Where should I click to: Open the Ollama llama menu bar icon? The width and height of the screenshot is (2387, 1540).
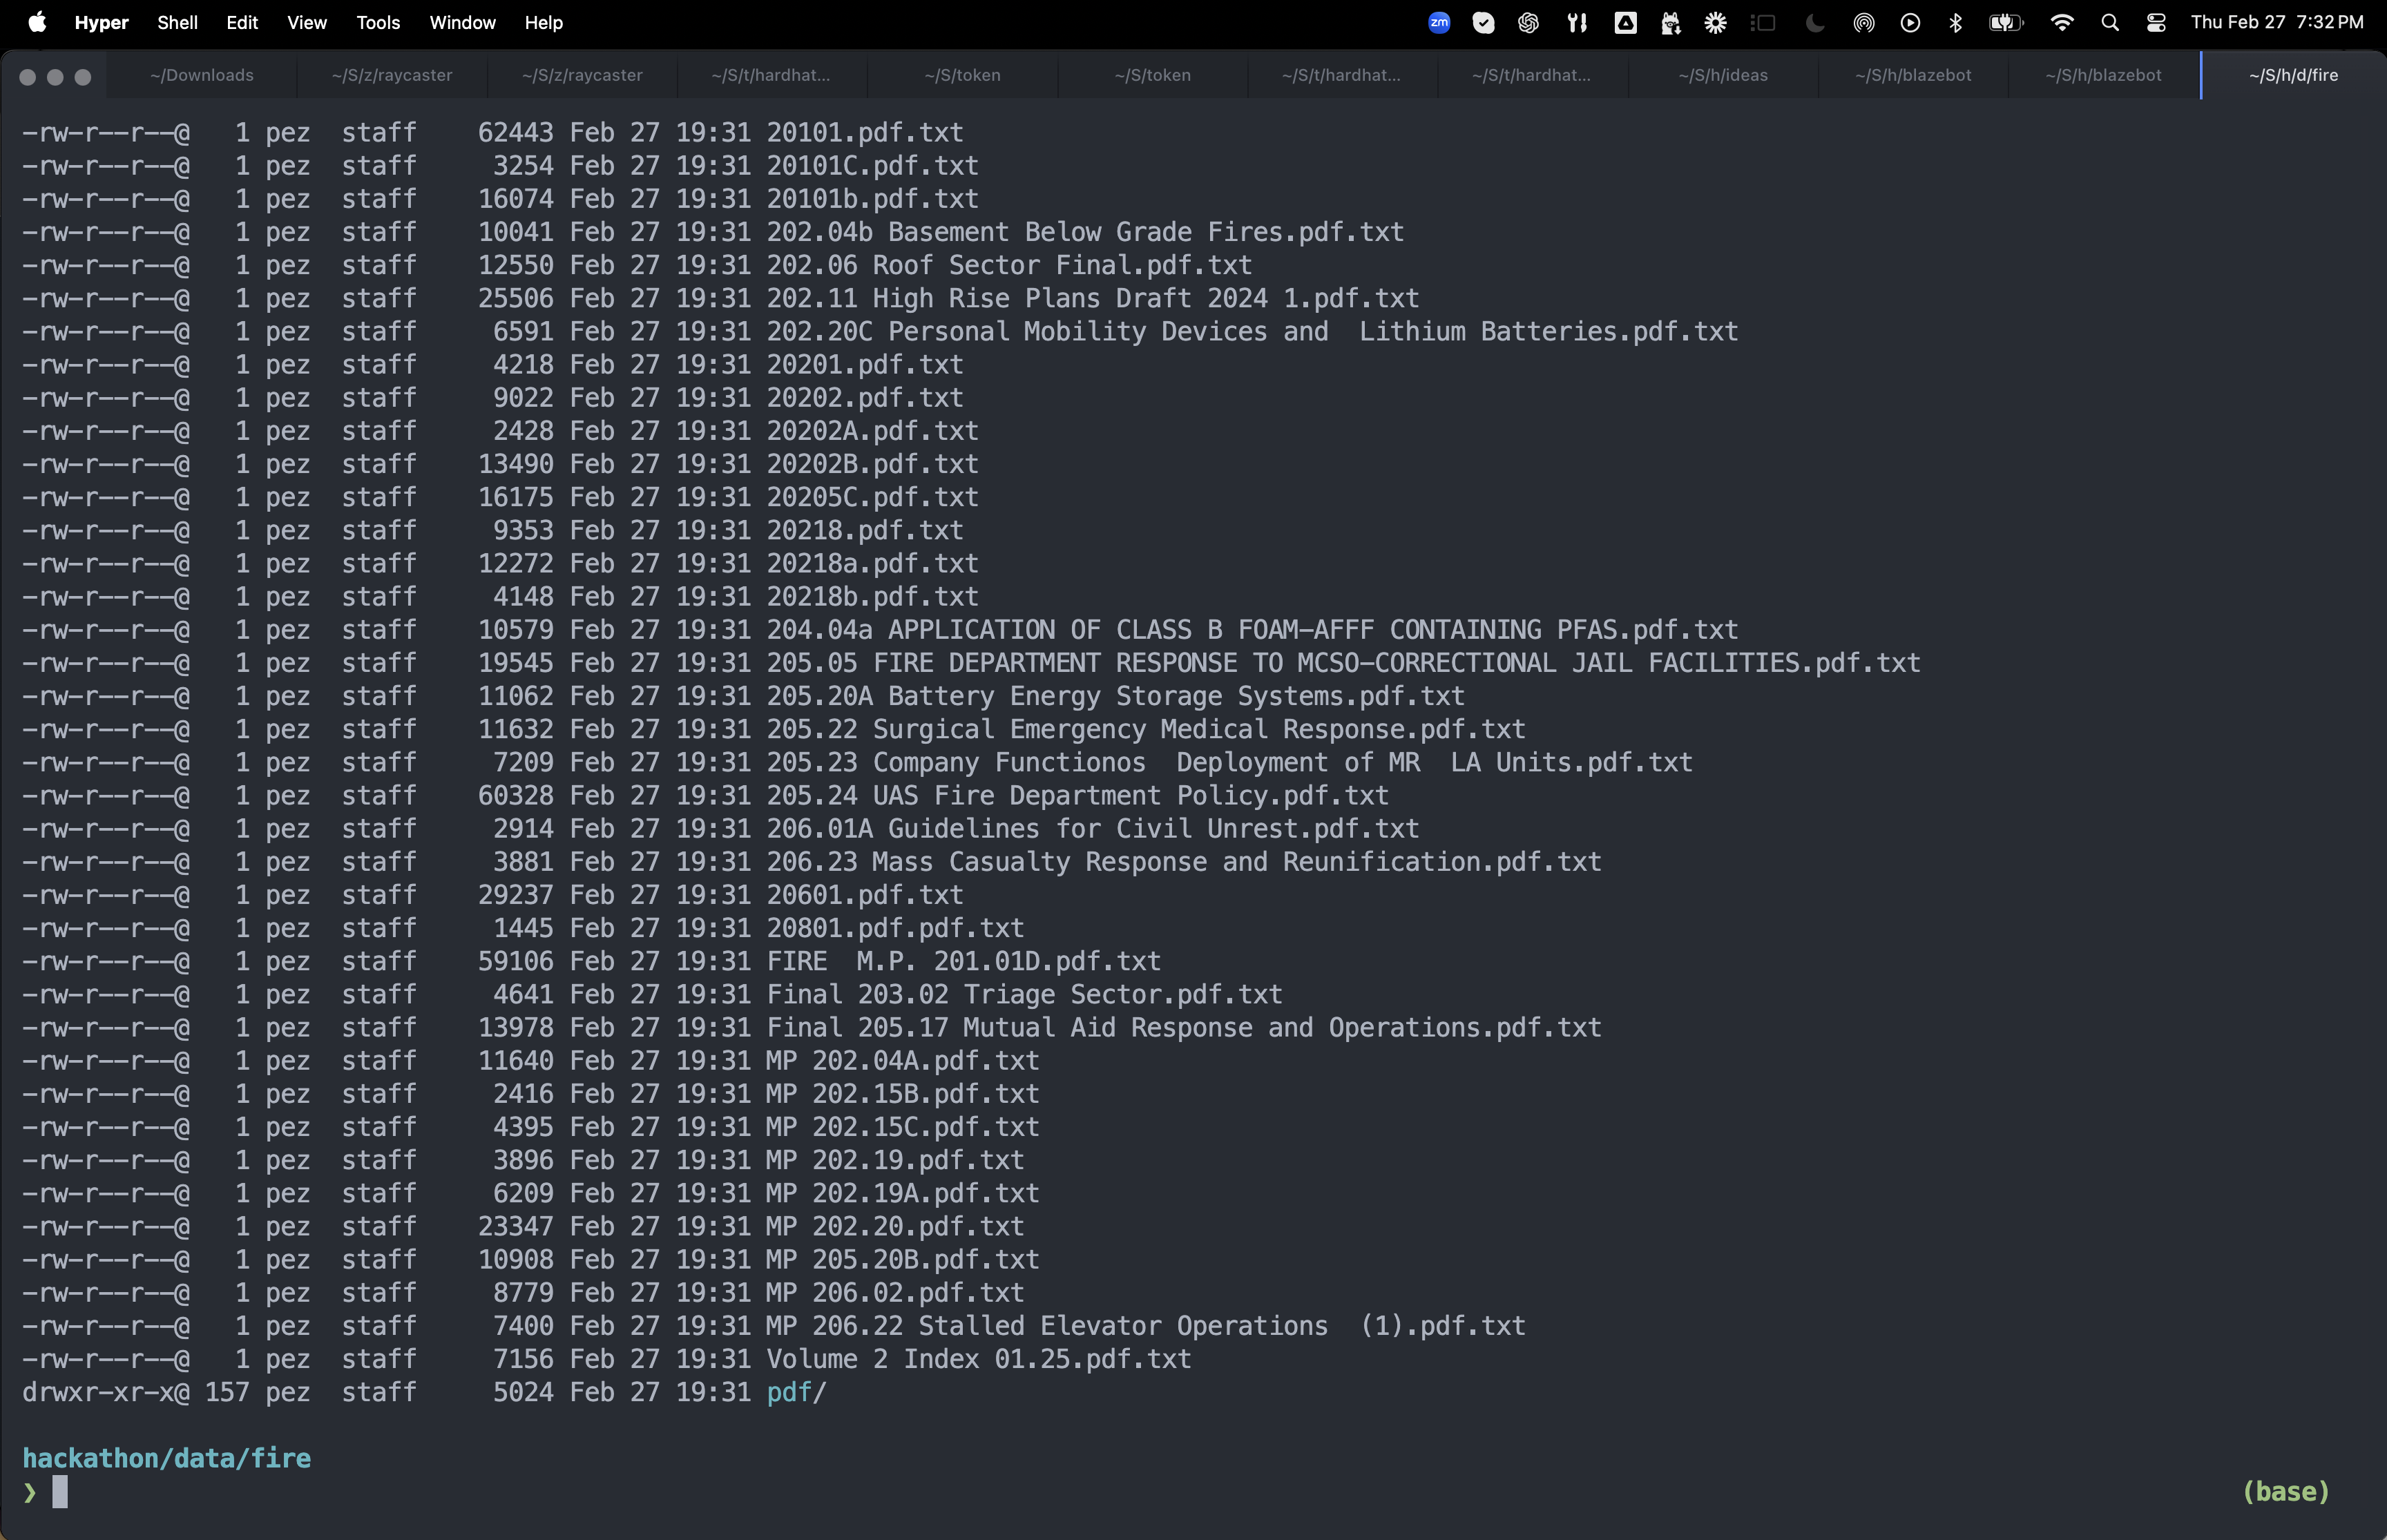[1670, 22]
